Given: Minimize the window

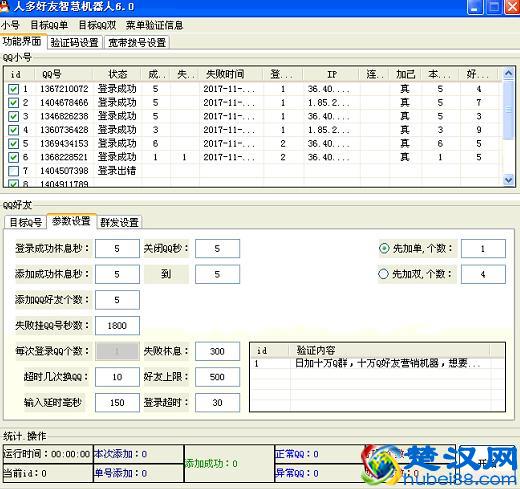Looking at the screenshot, I should pos(474,7).
